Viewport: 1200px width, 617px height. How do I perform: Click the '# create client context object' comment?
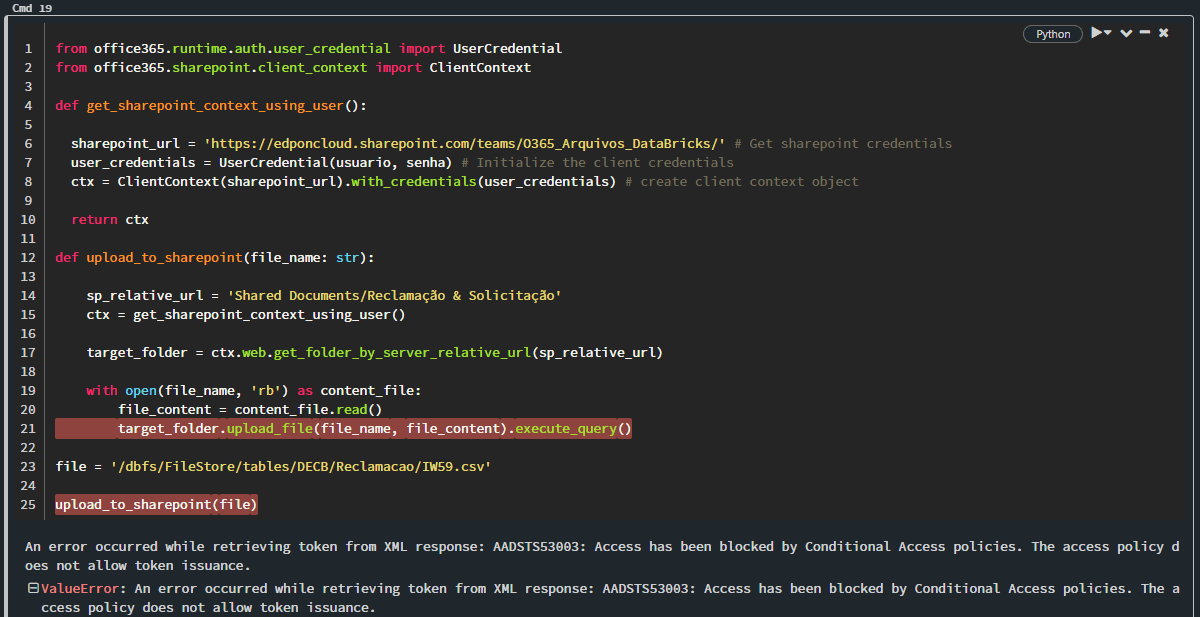tap(741, 181)
